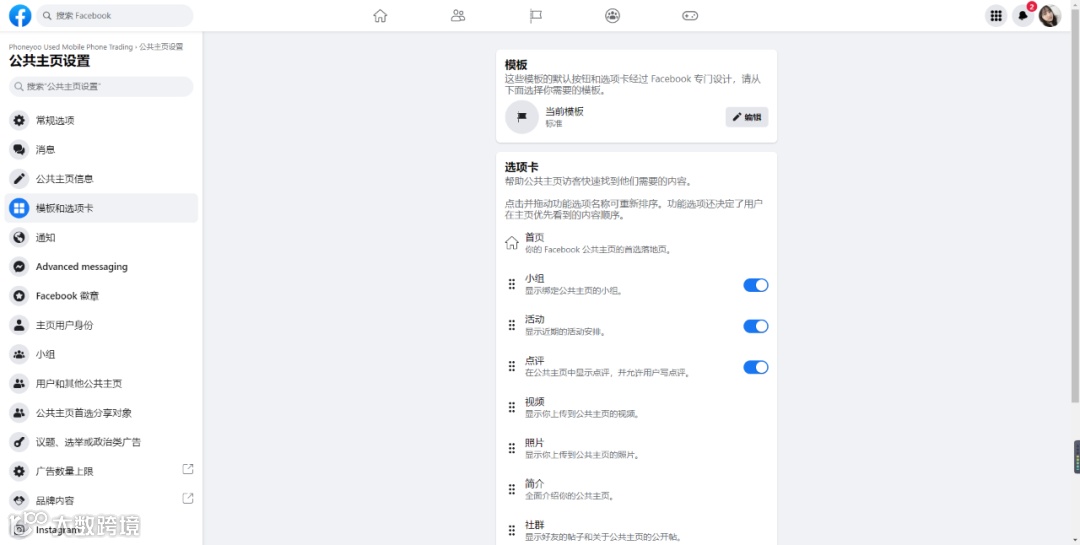Open the Pages flag icon in top navigation
The height and width of the screenshot is (545, 1080).
[535, 15]
